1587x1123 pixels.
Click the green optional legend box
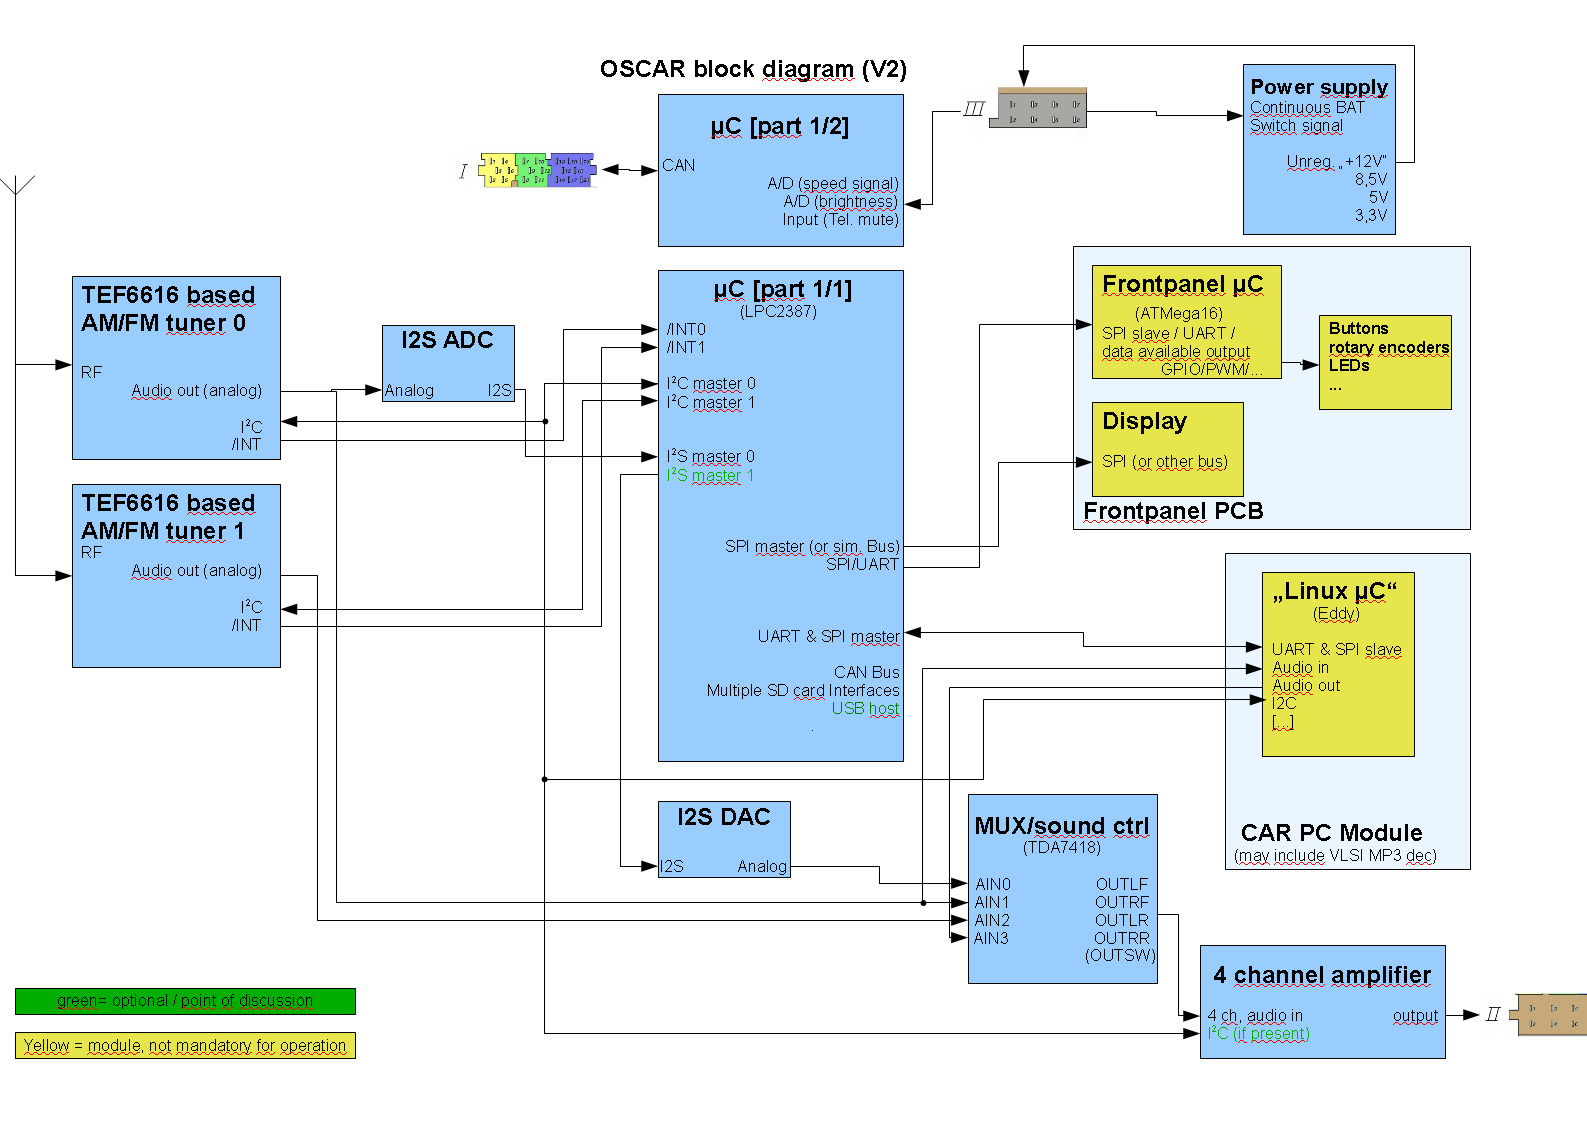tap(185, 1001)
